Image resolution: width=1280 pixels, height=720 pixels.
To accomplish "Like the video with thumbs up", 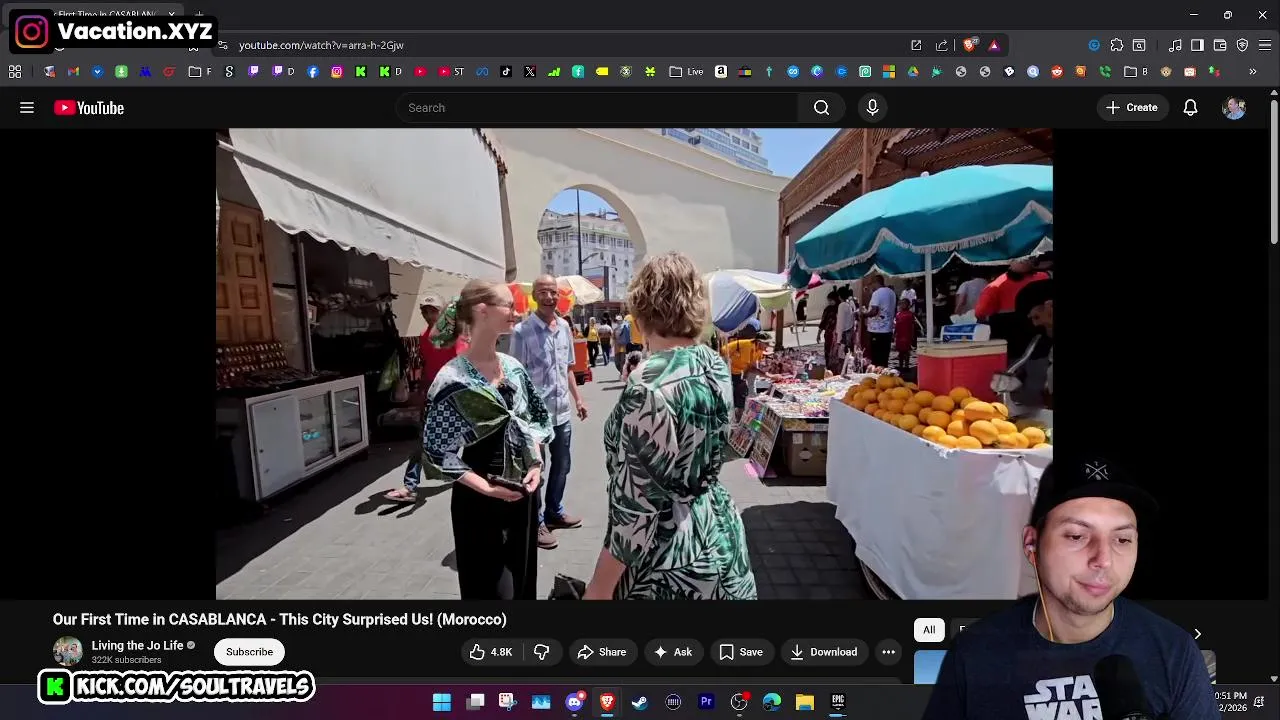I will pyautogui.click(x=490, y=652).
